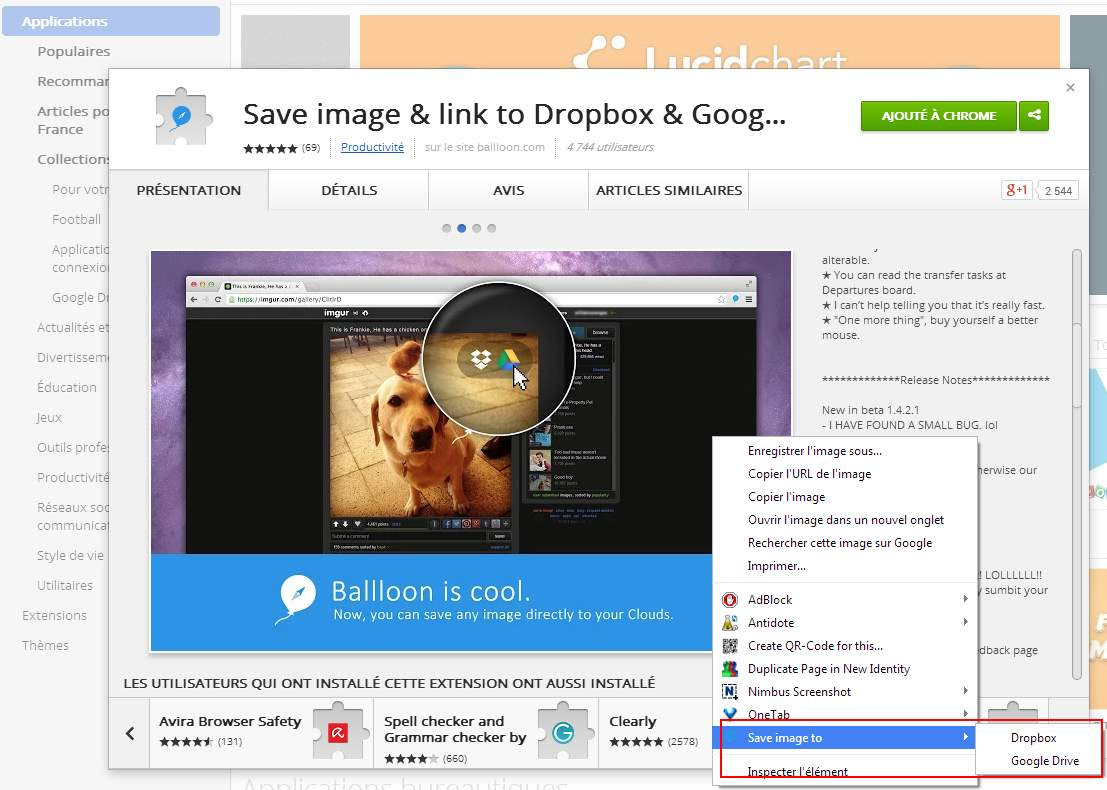Open Football collection in sidebar

tap(76, 220)
